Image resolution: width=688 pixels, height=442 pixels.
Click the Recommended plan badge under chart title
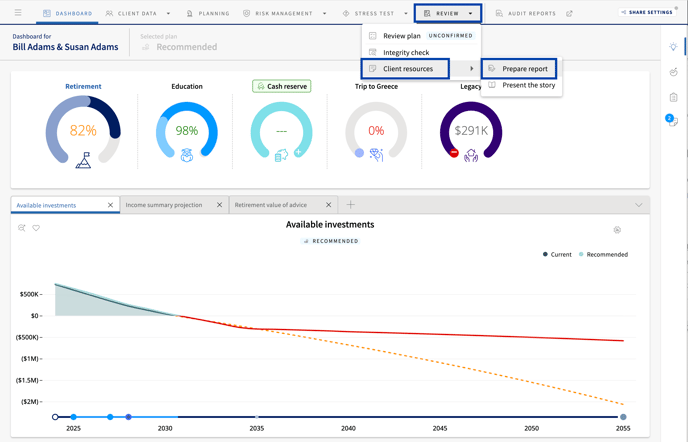coord(331,241)
